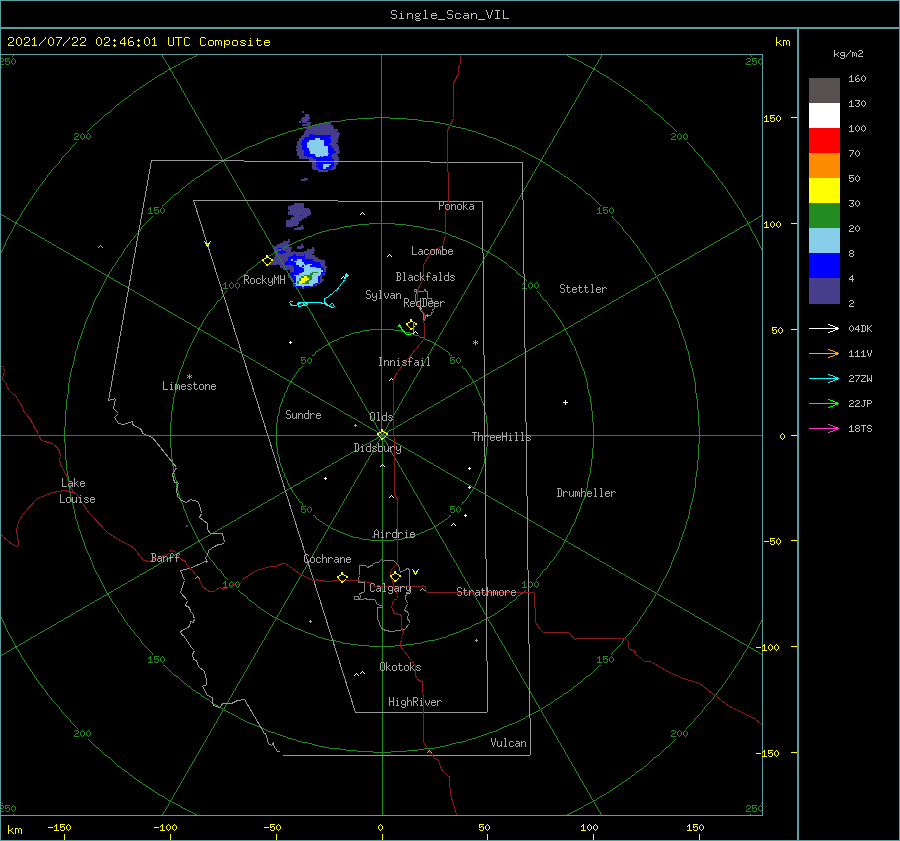
Task: Click the white 100-130 legend swatch
Action: [x=824, y=115]
